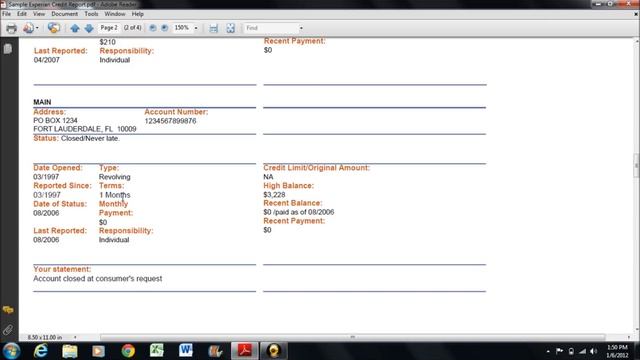The width and height of the screenshot is (640, 360).
Task: Open the Edit menu
Action: click(x=22, y=14)
